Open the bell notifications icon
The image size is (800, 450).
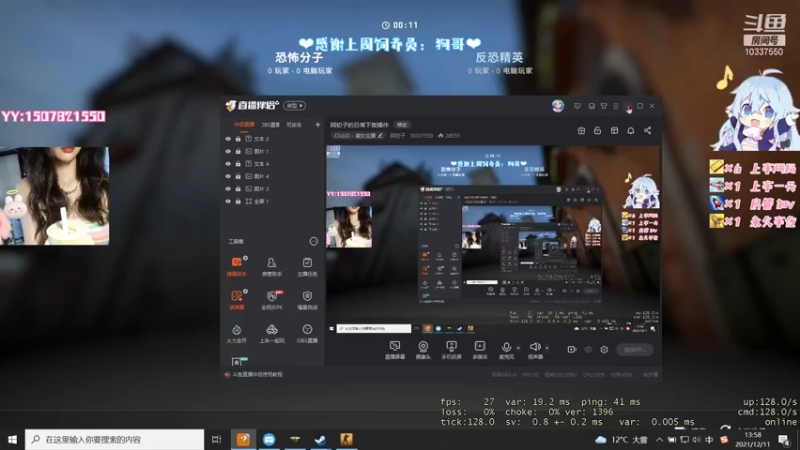[631, 131]
